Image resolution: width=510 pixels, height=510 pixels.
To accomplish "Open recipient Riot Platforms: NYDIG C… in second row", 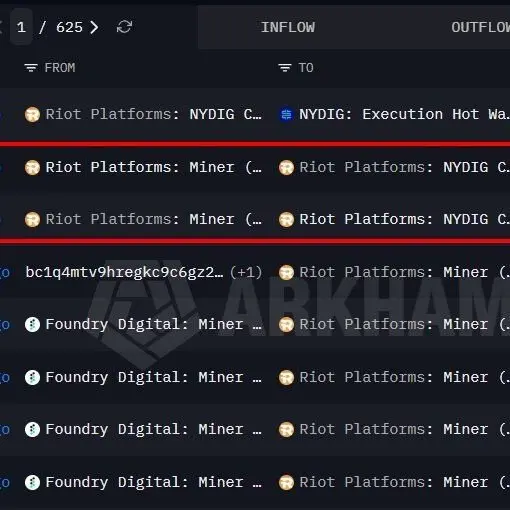I will (x=404, y=167).
